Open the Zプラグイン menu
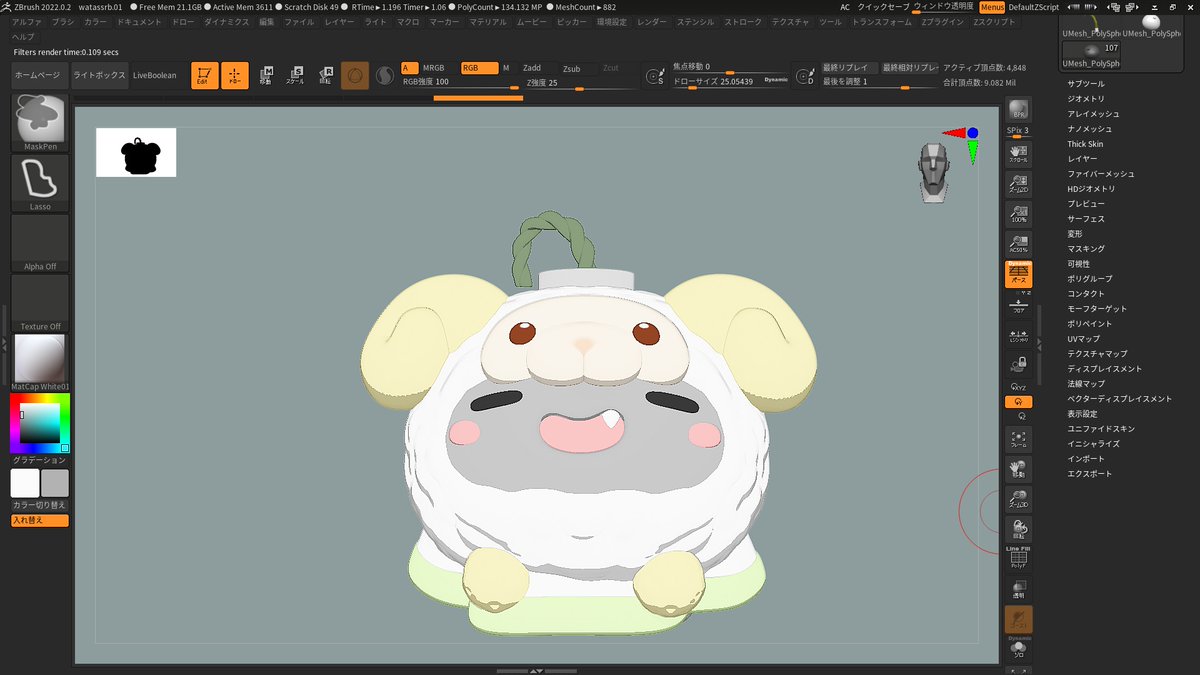This screenshot has width=1200, height=675. pos(943,21)
